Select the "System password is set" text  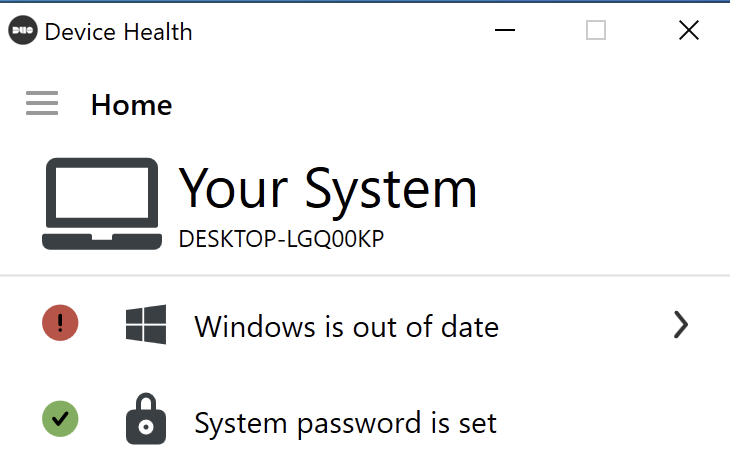point(345,423)
